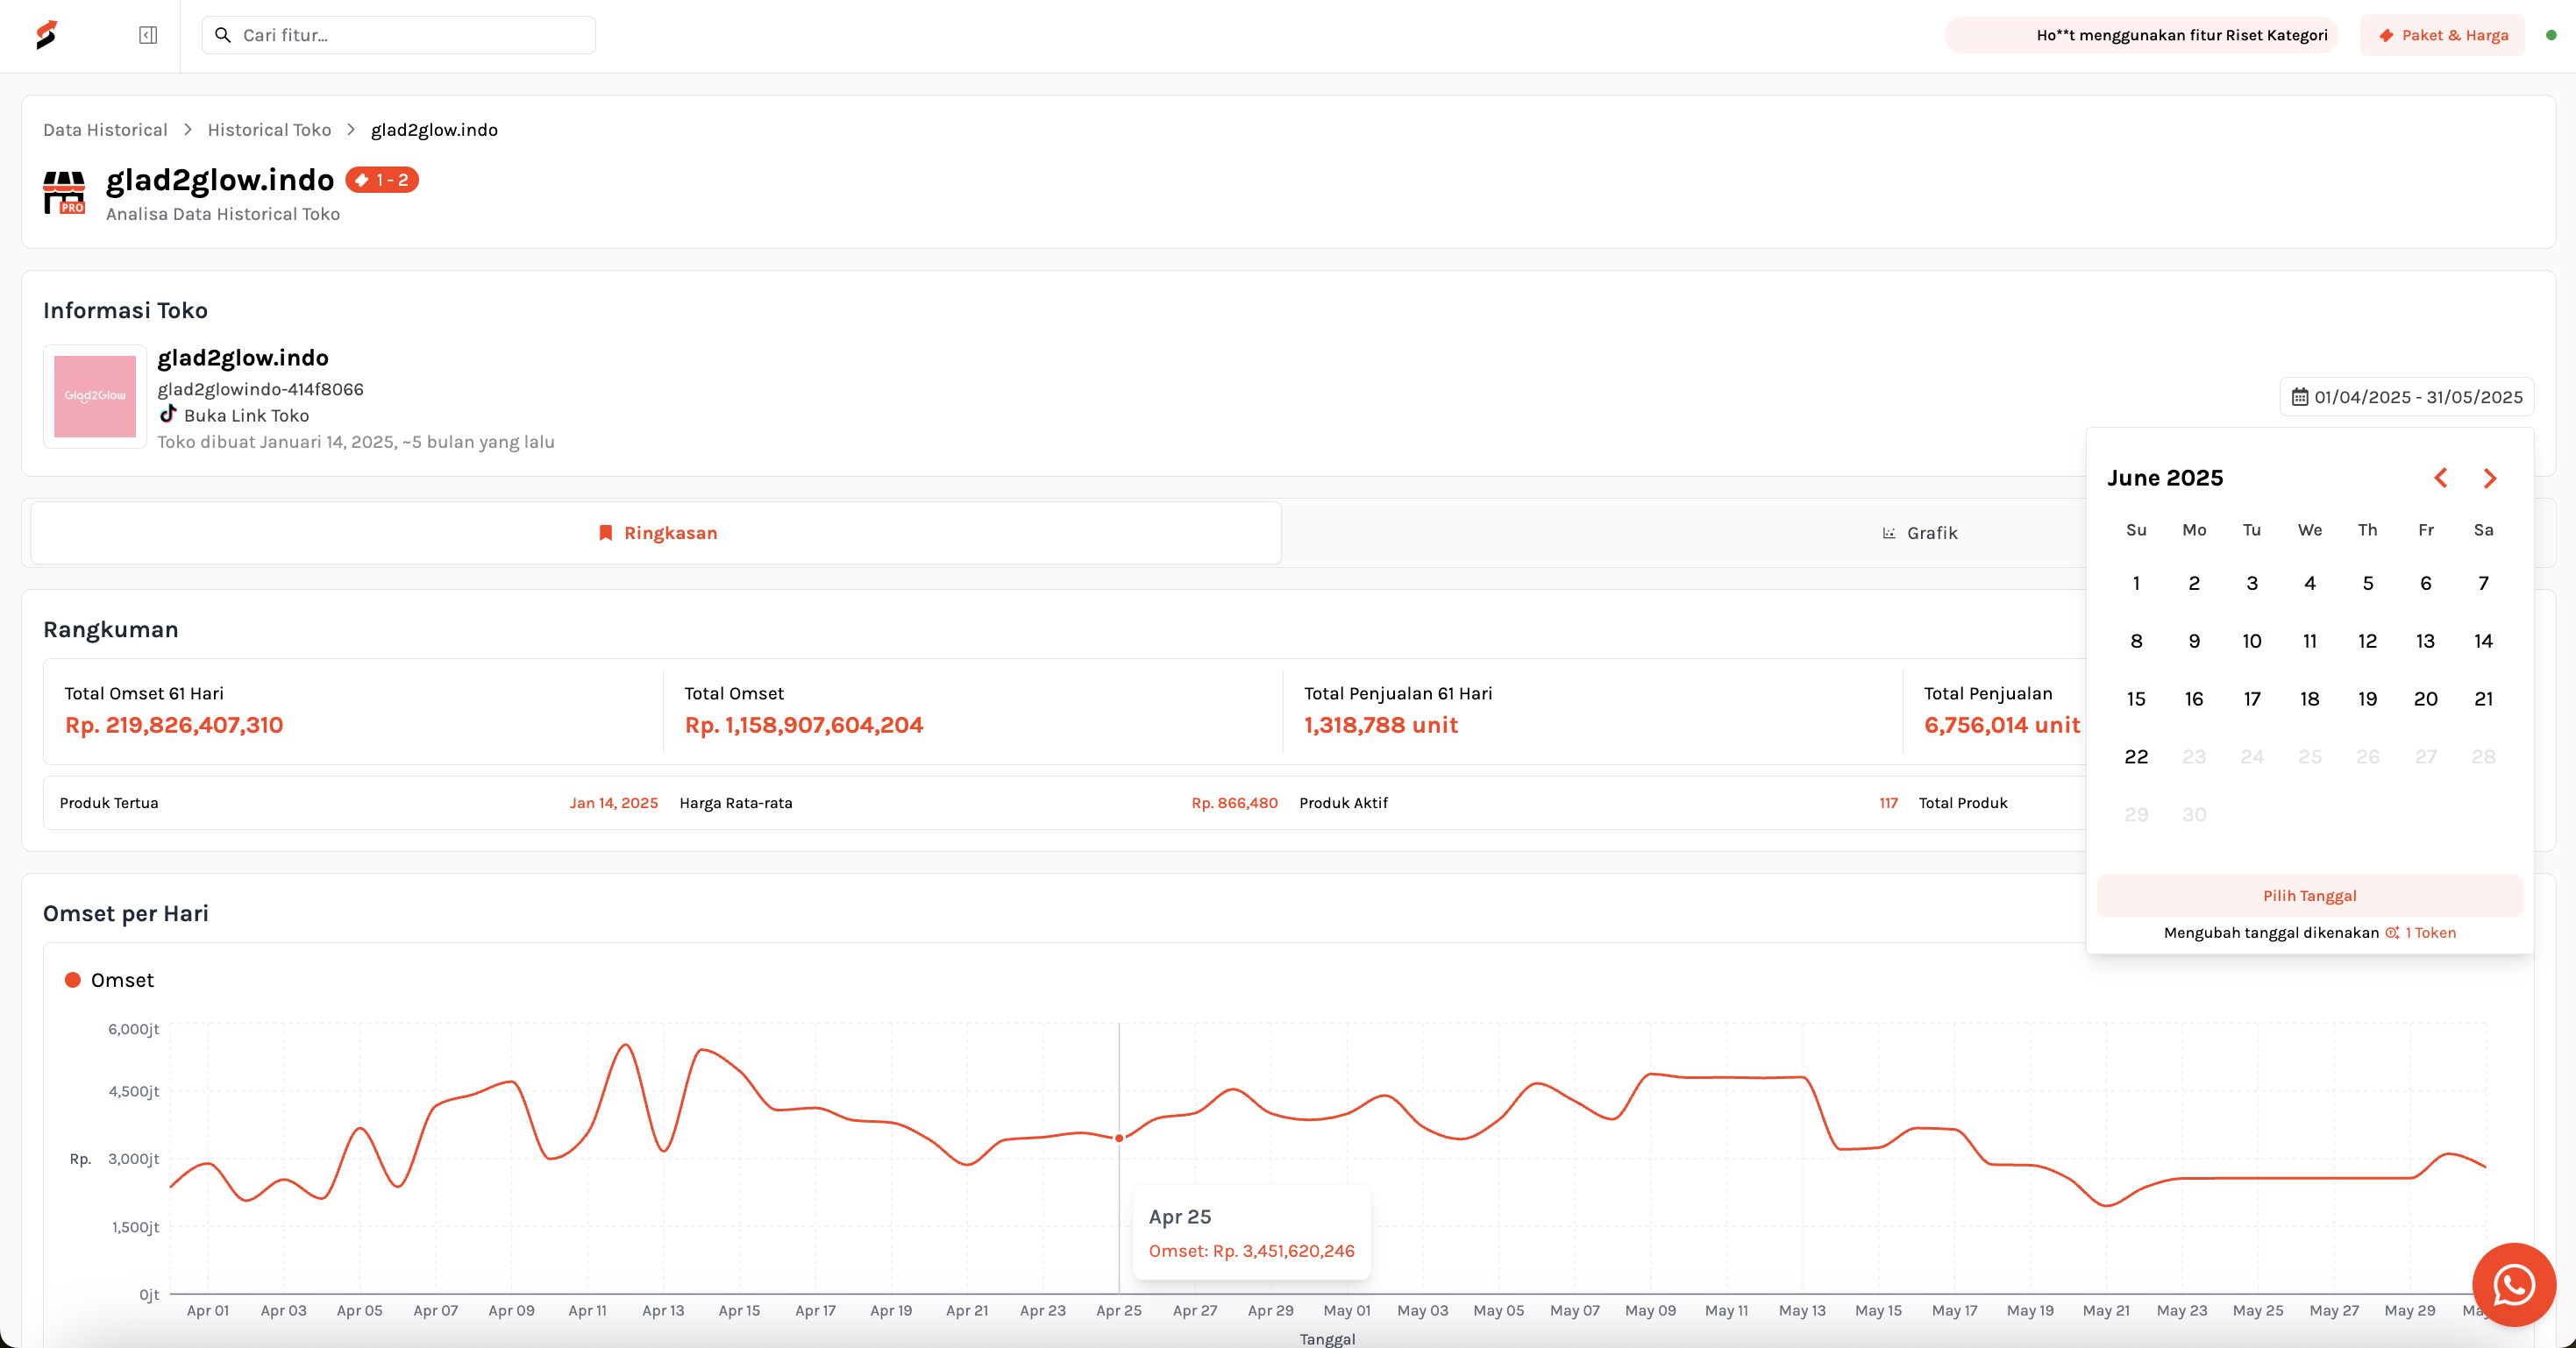Image resolution: width=2576 pixels, height=1348 pixels.
Task: Click the May 09 label on chart axis
Action: pos(1650,1310)
